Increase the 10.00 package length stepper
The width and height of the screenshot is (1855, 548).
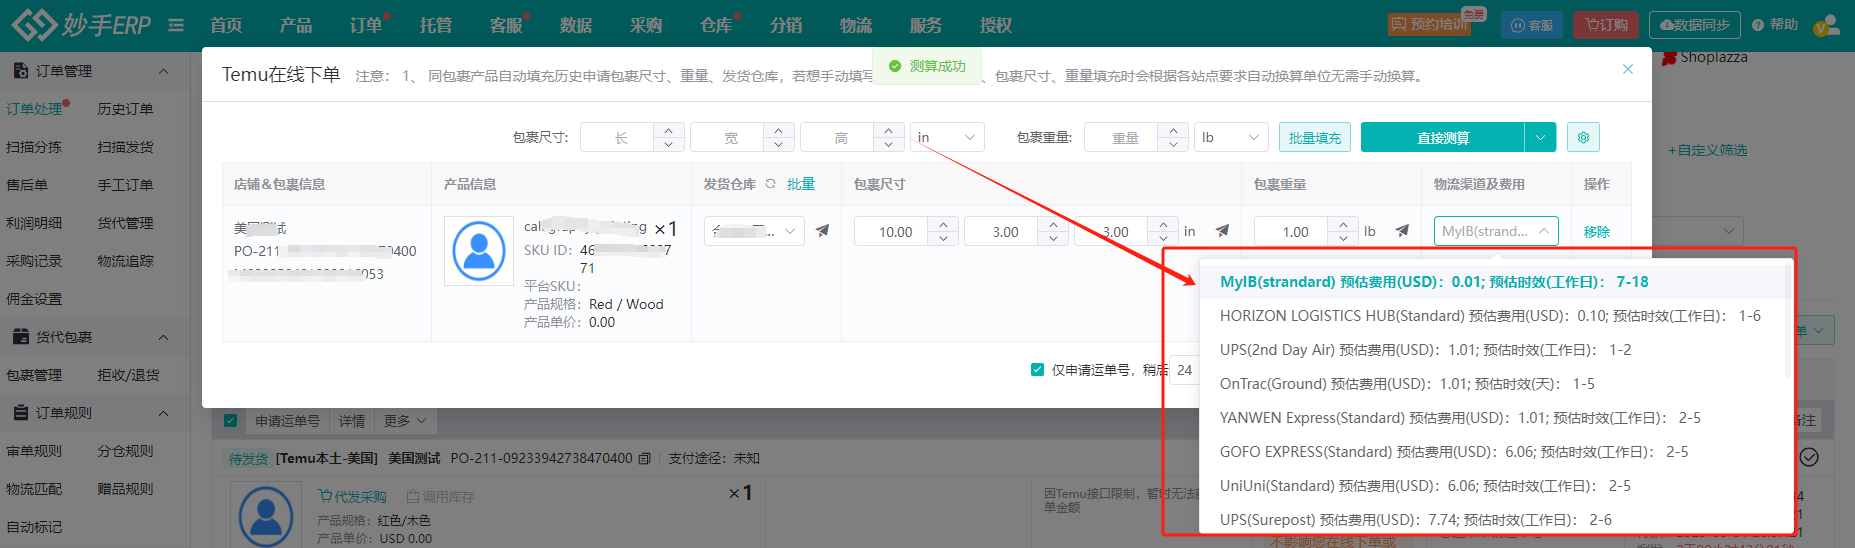pyautogui.click(x=943, y=224)
